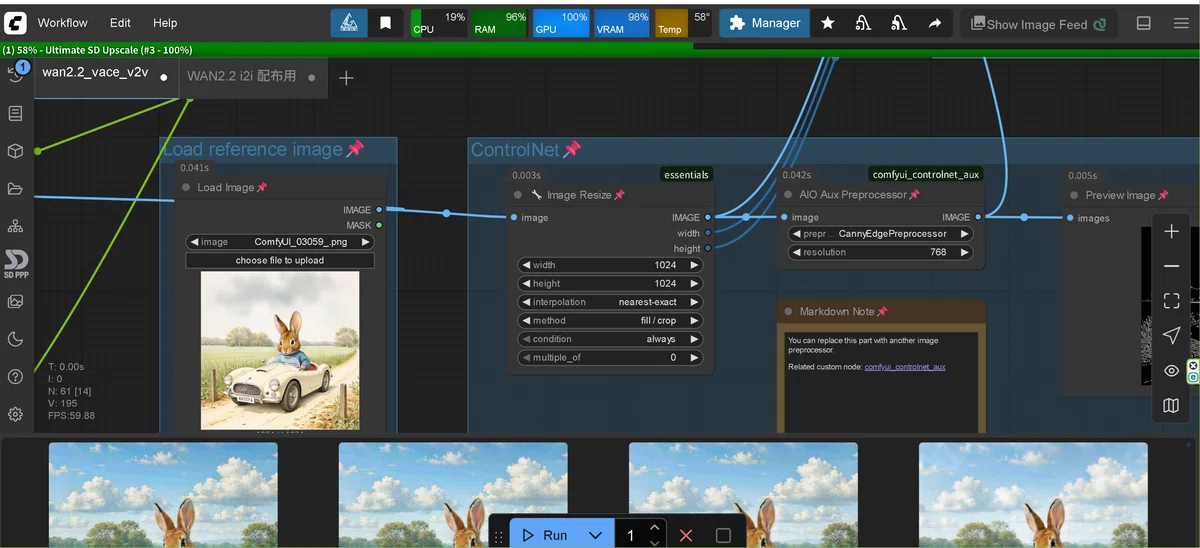Run the workflow
The width and height of the screenshot is (1200, 548).
click(545, 535)
